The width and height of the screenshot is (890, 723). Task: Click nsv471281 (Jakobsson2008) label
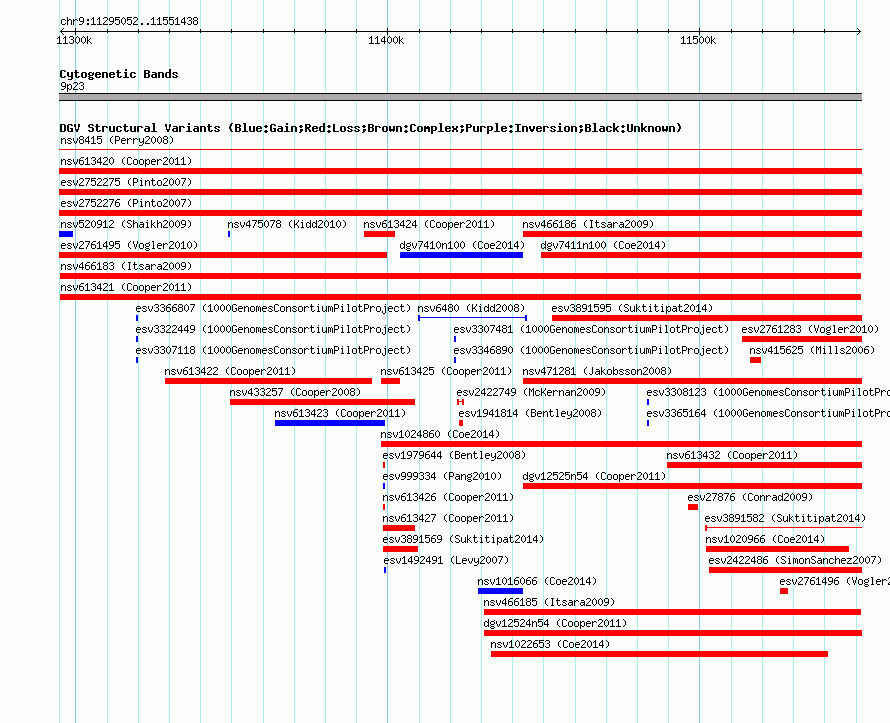597,371
